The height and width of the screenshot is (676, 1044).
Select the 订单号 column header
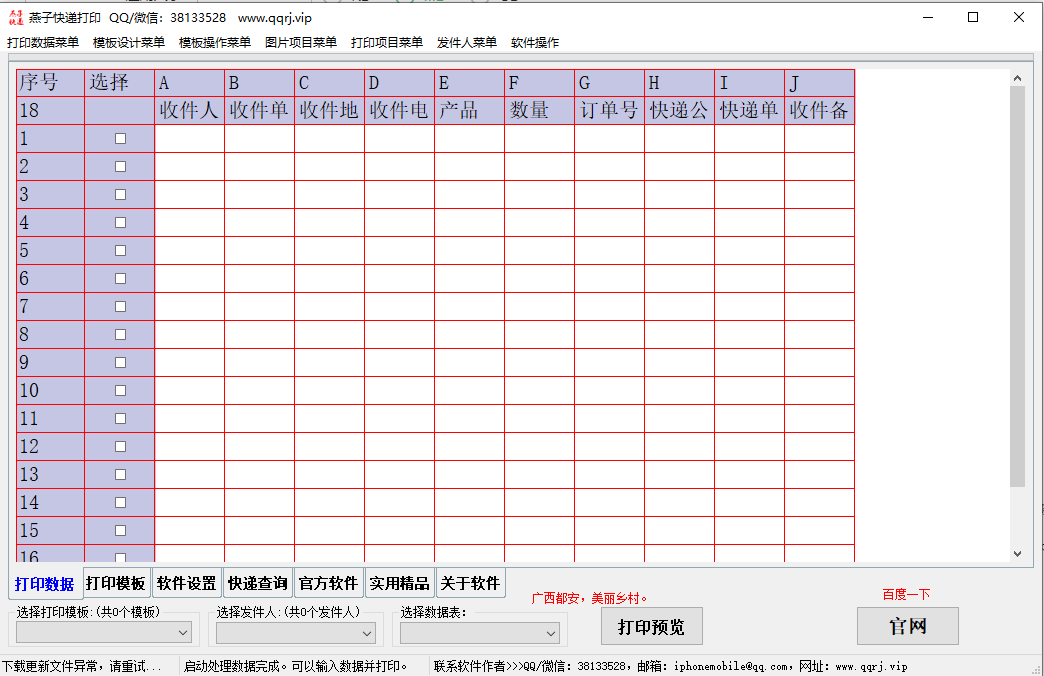point(609,111)
